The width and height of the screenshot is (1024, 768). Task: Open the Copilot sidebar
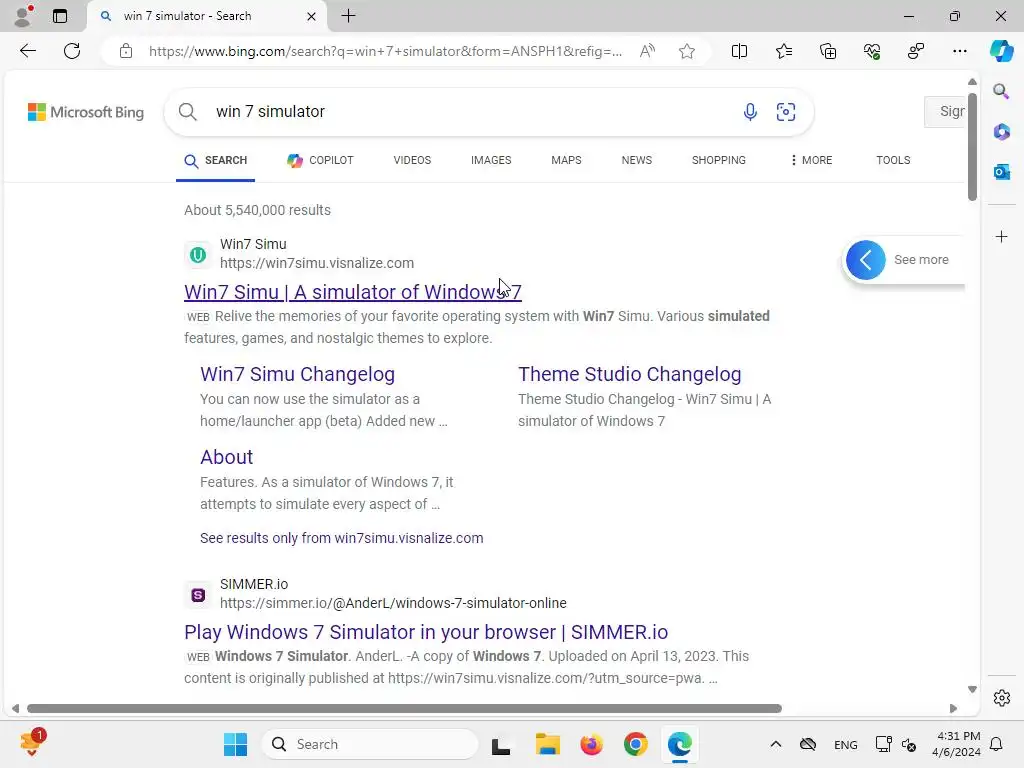pos(1001,51)
